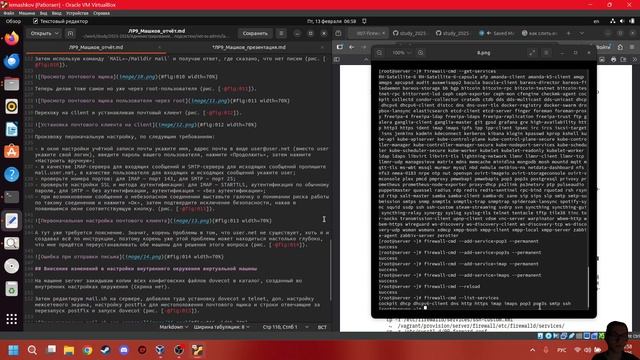
Task: Launch Thunderbird mail from the dock
Action: (x=11, y=61)
